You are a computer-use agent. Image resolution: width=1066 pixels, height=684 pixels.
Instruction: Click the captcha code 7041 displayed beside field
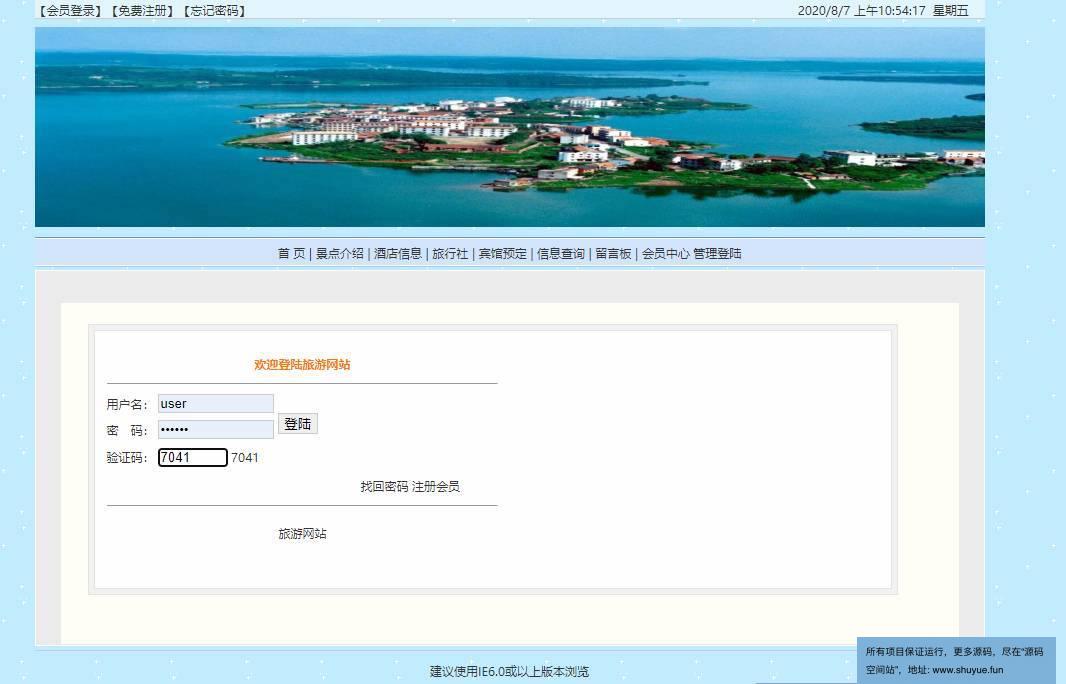(245, 458)
